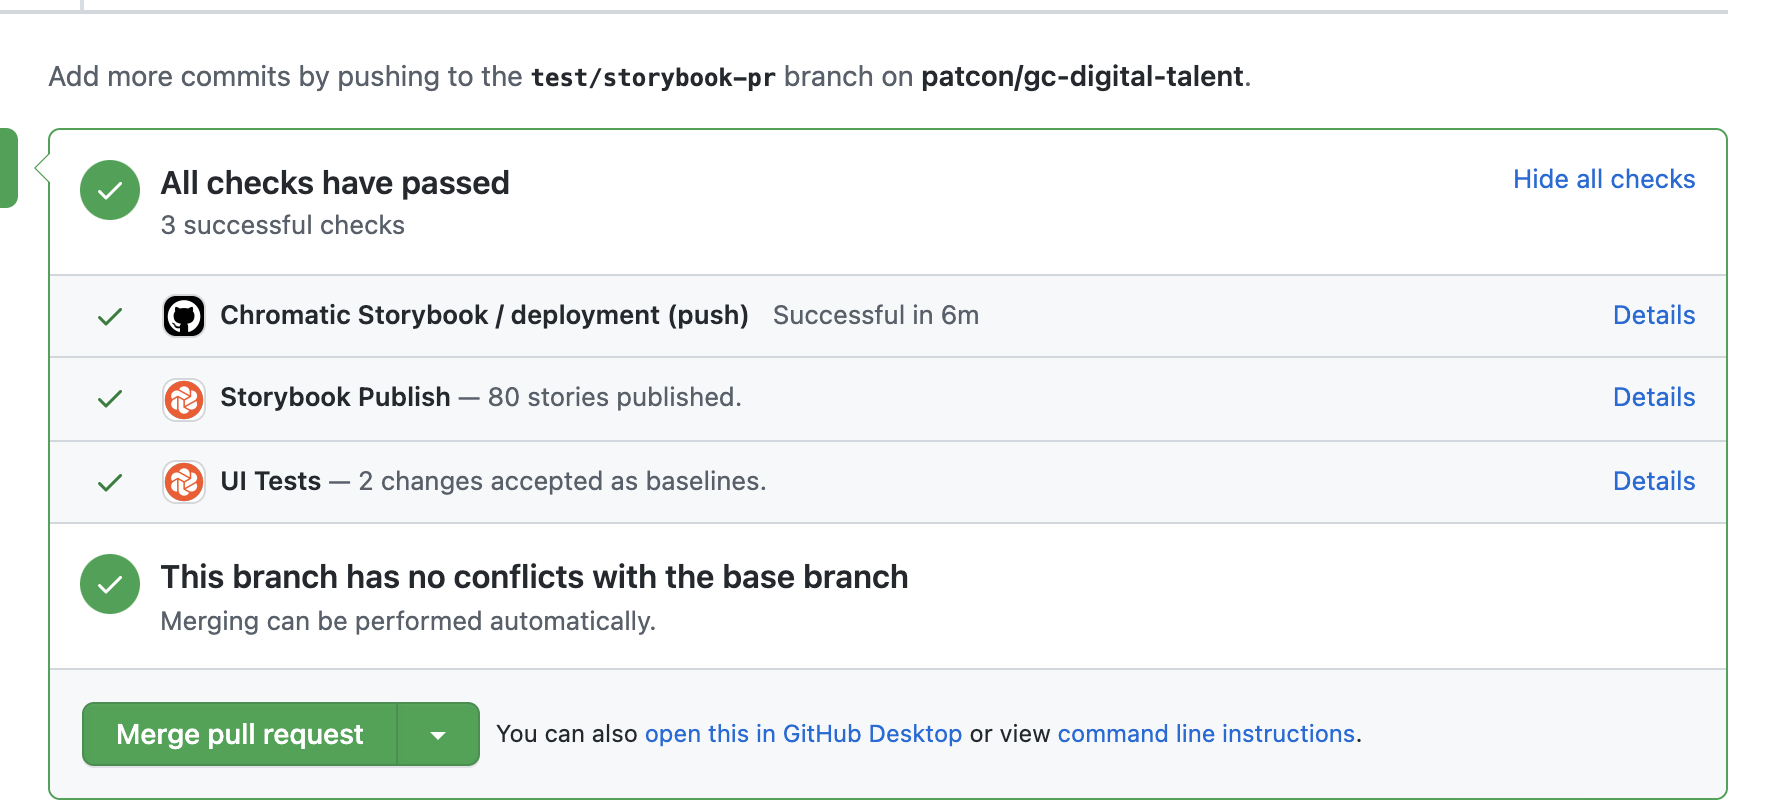Image resolution: width=1774 pixels, height=808 pixels.
Task: Click "This branch has no conflicts" heading
Action: pyautogui.click(x=534, y=577)
